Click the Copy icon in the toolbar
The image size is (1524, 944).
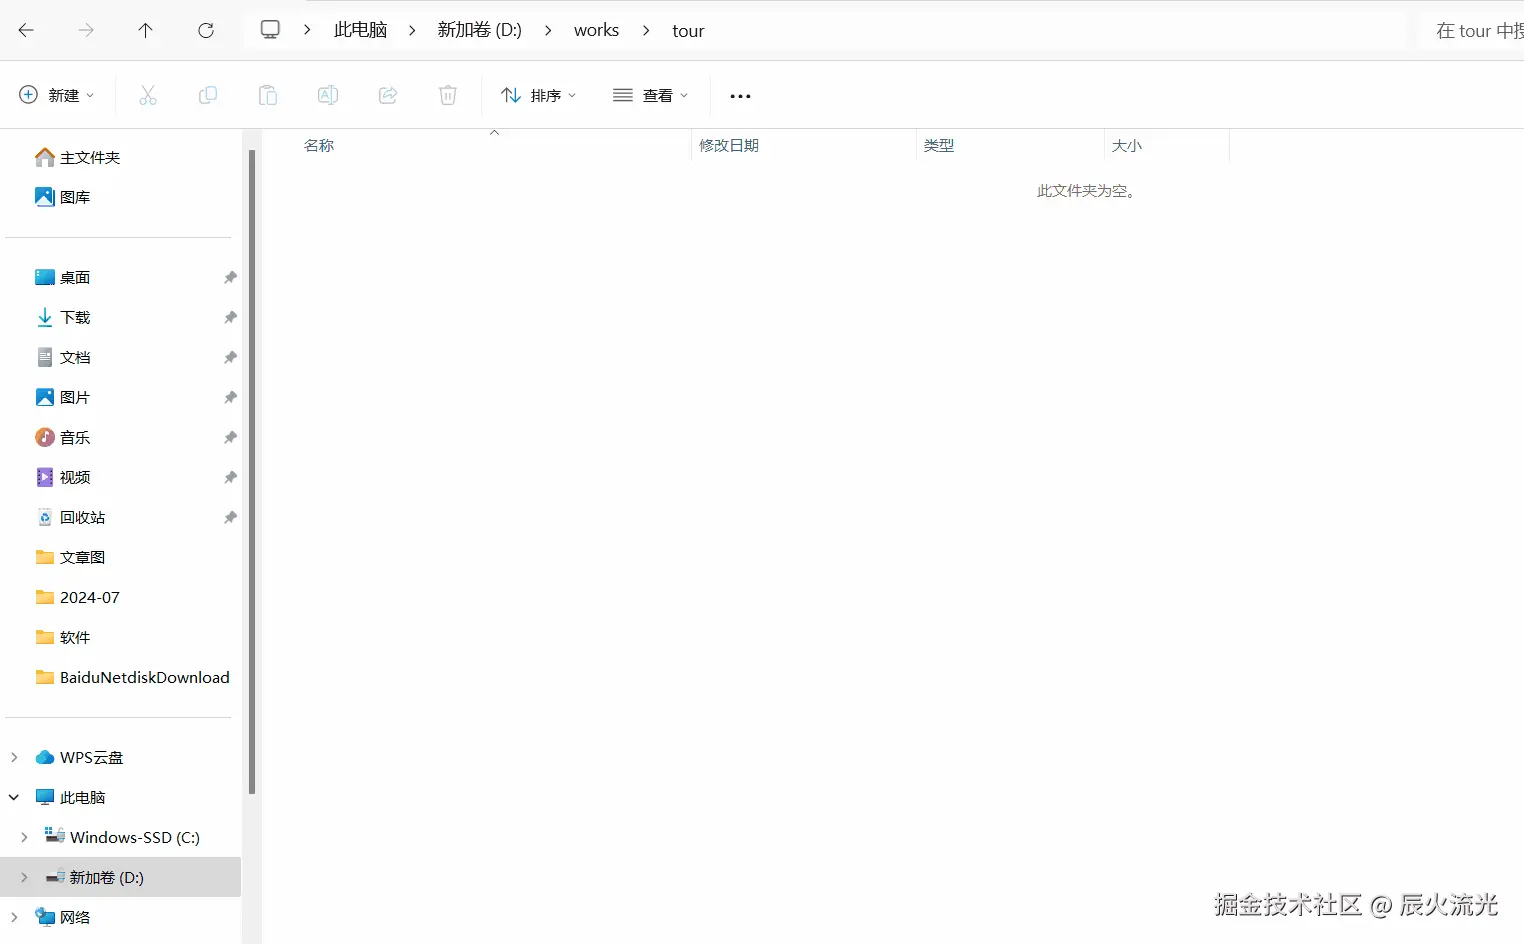pos(208,95)
